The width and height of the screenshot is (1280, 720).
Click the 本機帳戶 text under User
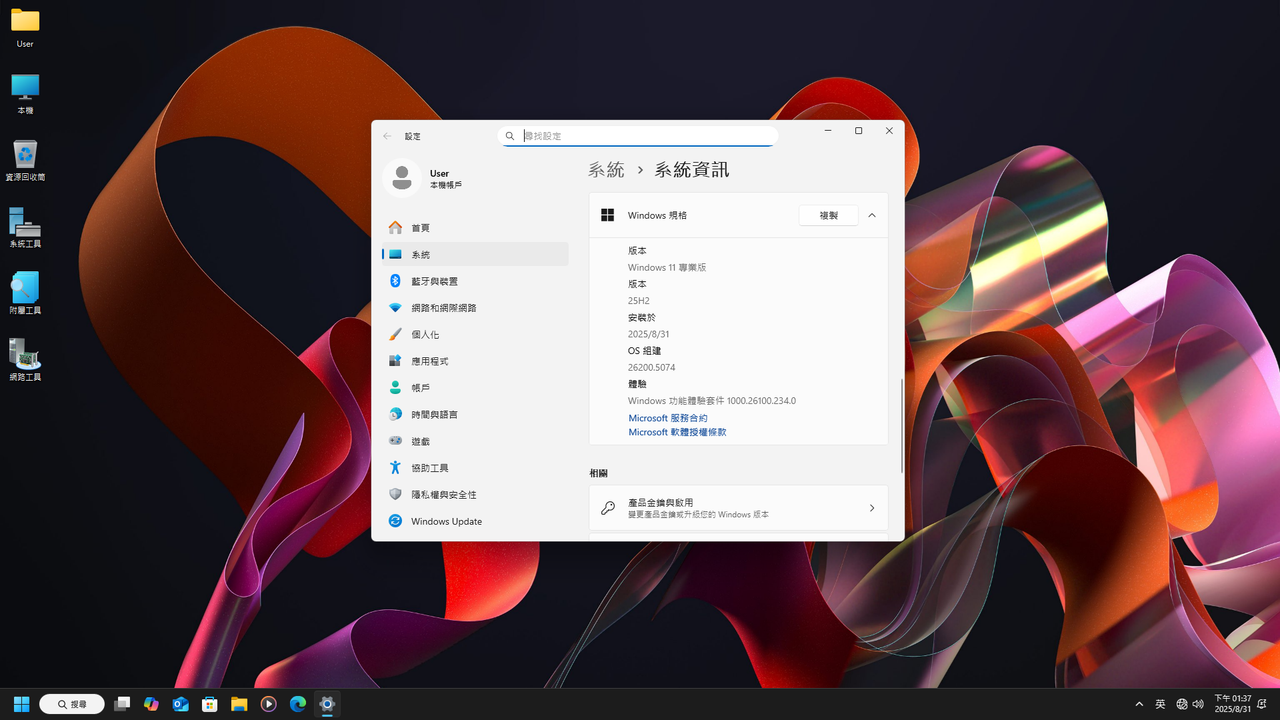pos(446,186)
